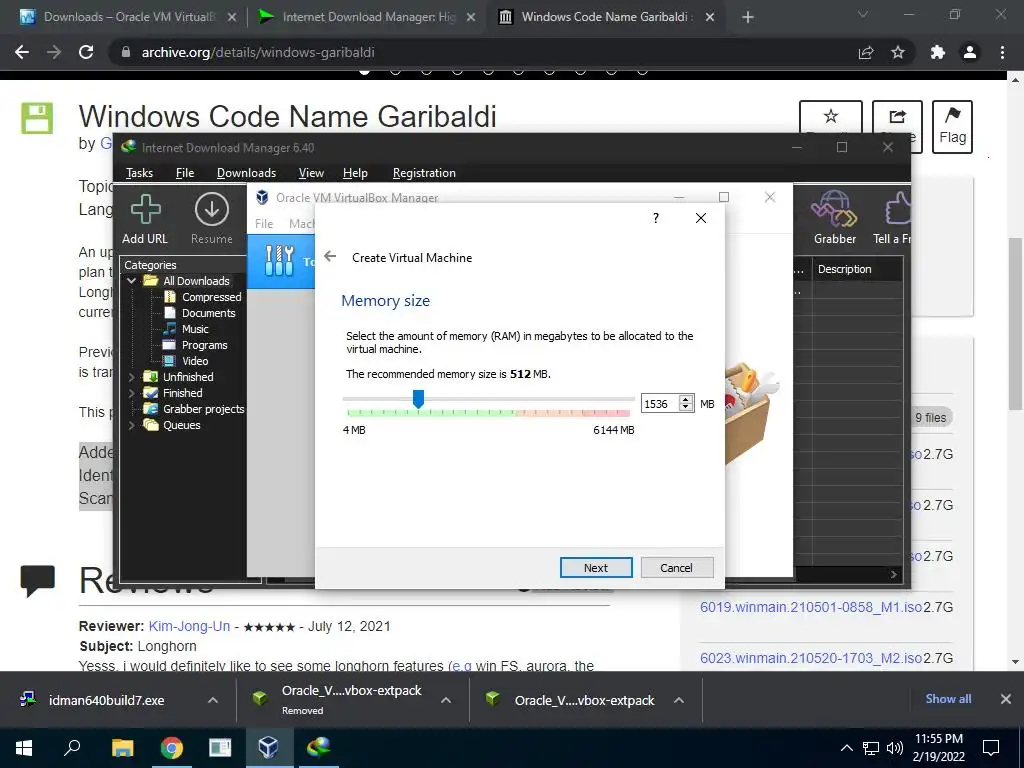Click the VirtualBox Tools icon
The width and height of the screenshot is (1024, 768).
[280, 261]
